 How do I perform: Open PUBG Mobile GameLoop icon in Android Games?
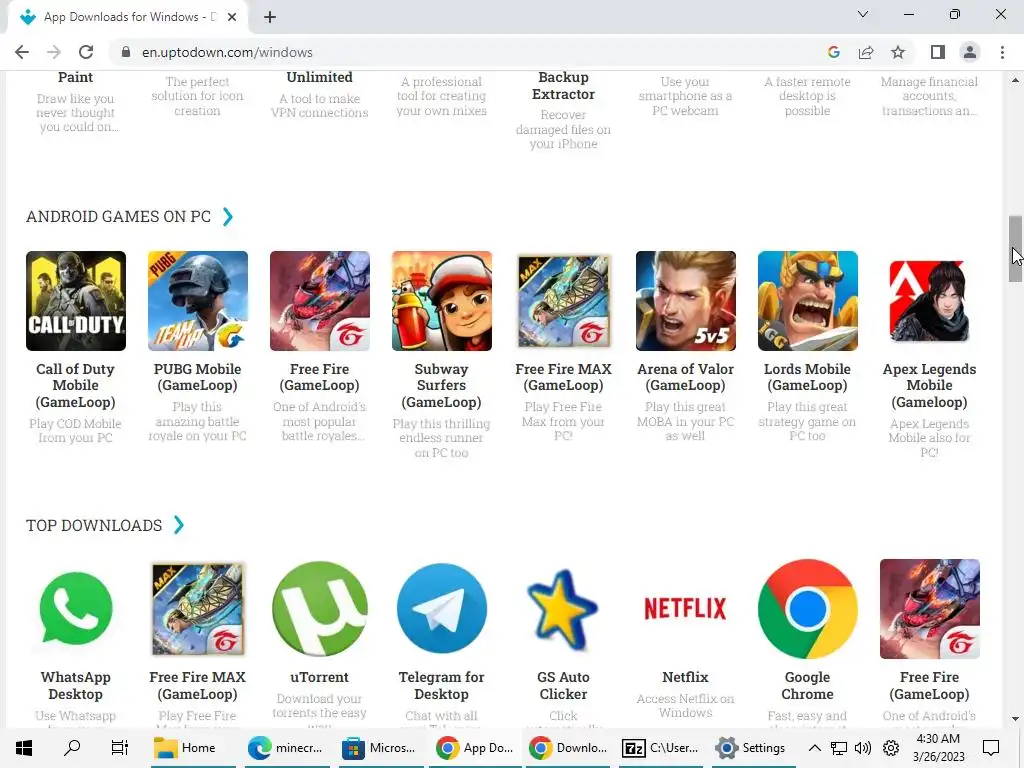pyautogui.click(x=198, y=300)
